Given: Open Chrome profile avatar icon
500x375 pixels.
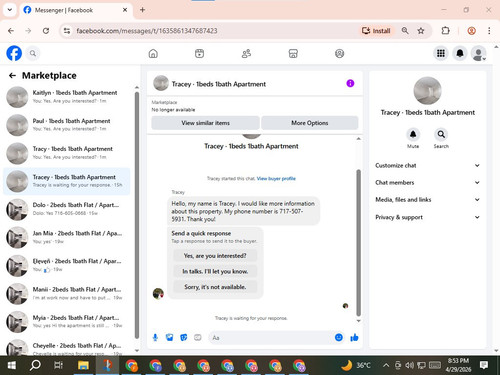Looking at the screenshot, I should pyautogui.click(x=471, y=31).
